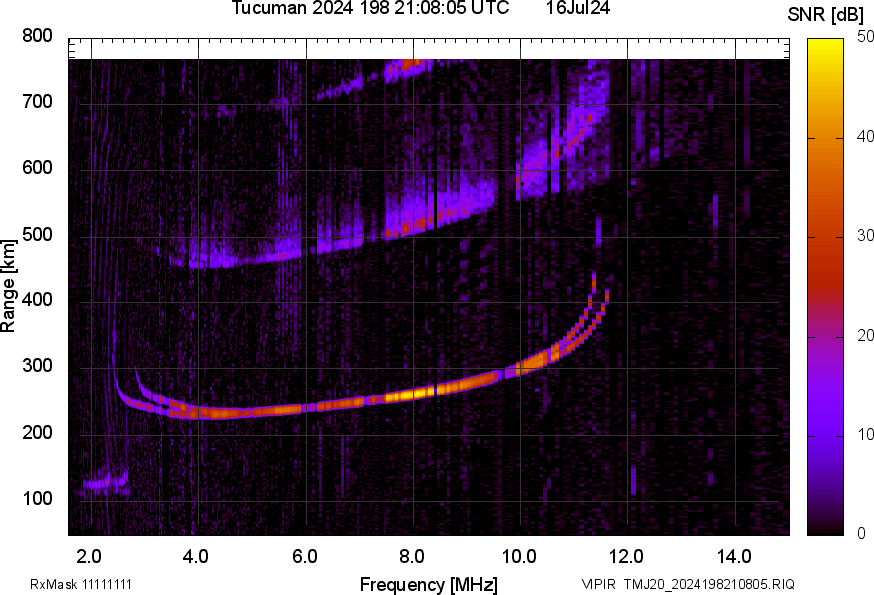Click the range tick label '600'
The height and width of the screenshot is (595, 874).
tap(37, 168)
